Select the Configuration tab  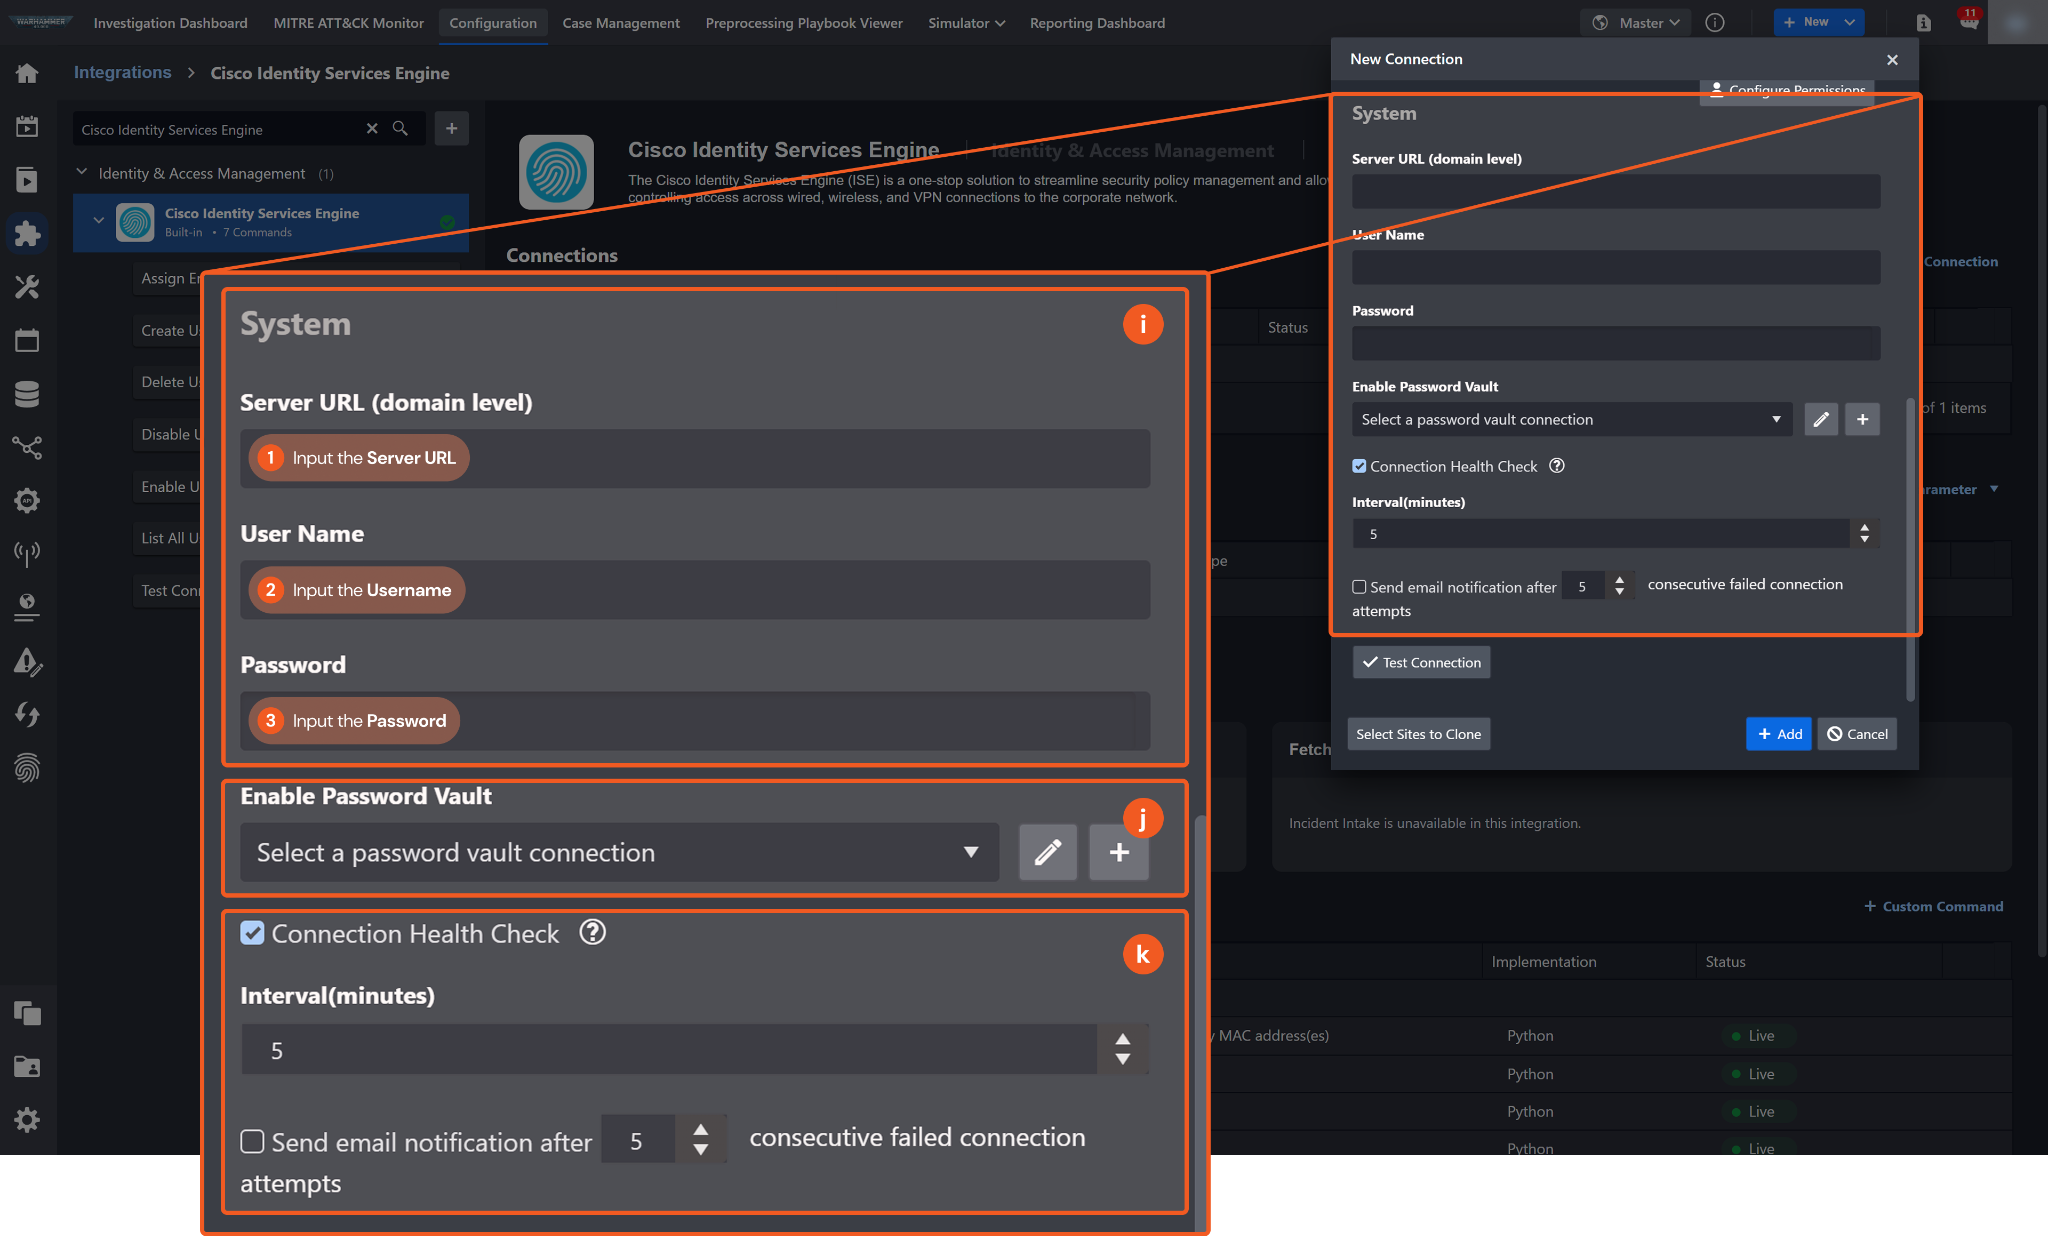click(x=493, y=23)
